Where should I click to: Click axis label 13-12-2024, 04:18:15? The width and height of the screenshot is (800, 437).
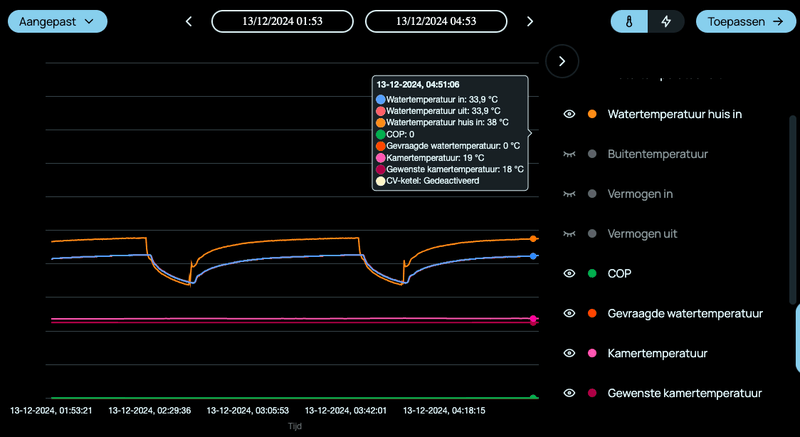pos(444,410)
